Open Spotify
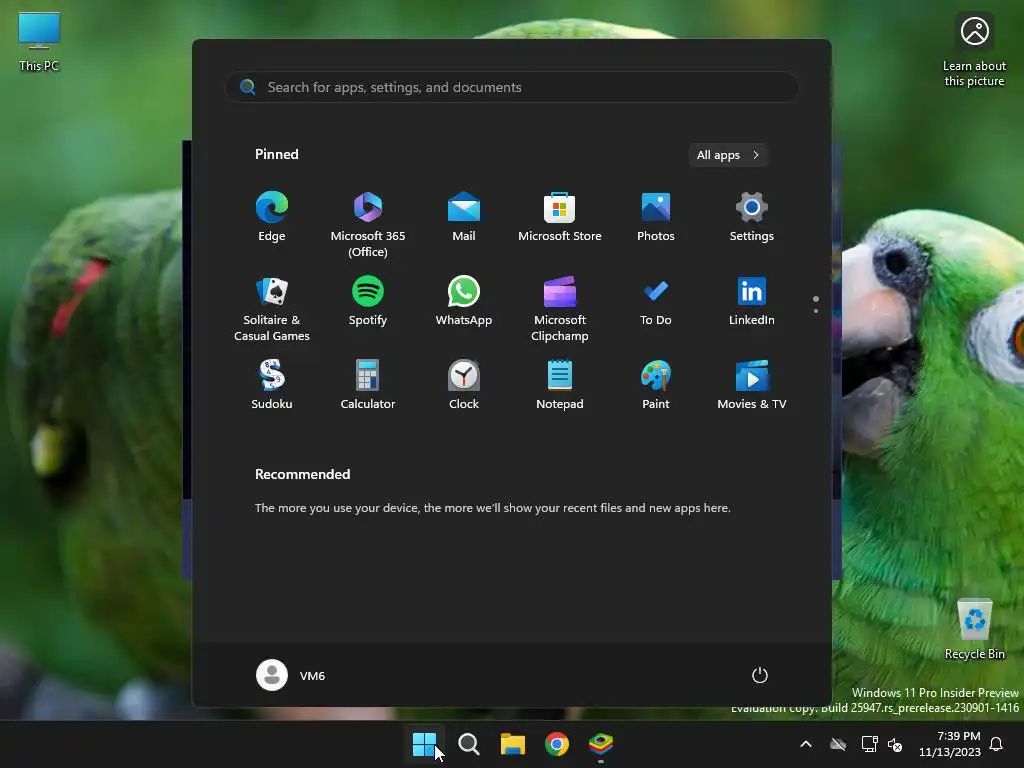The height and width of the screenshot is (768, 1024). 368,301
